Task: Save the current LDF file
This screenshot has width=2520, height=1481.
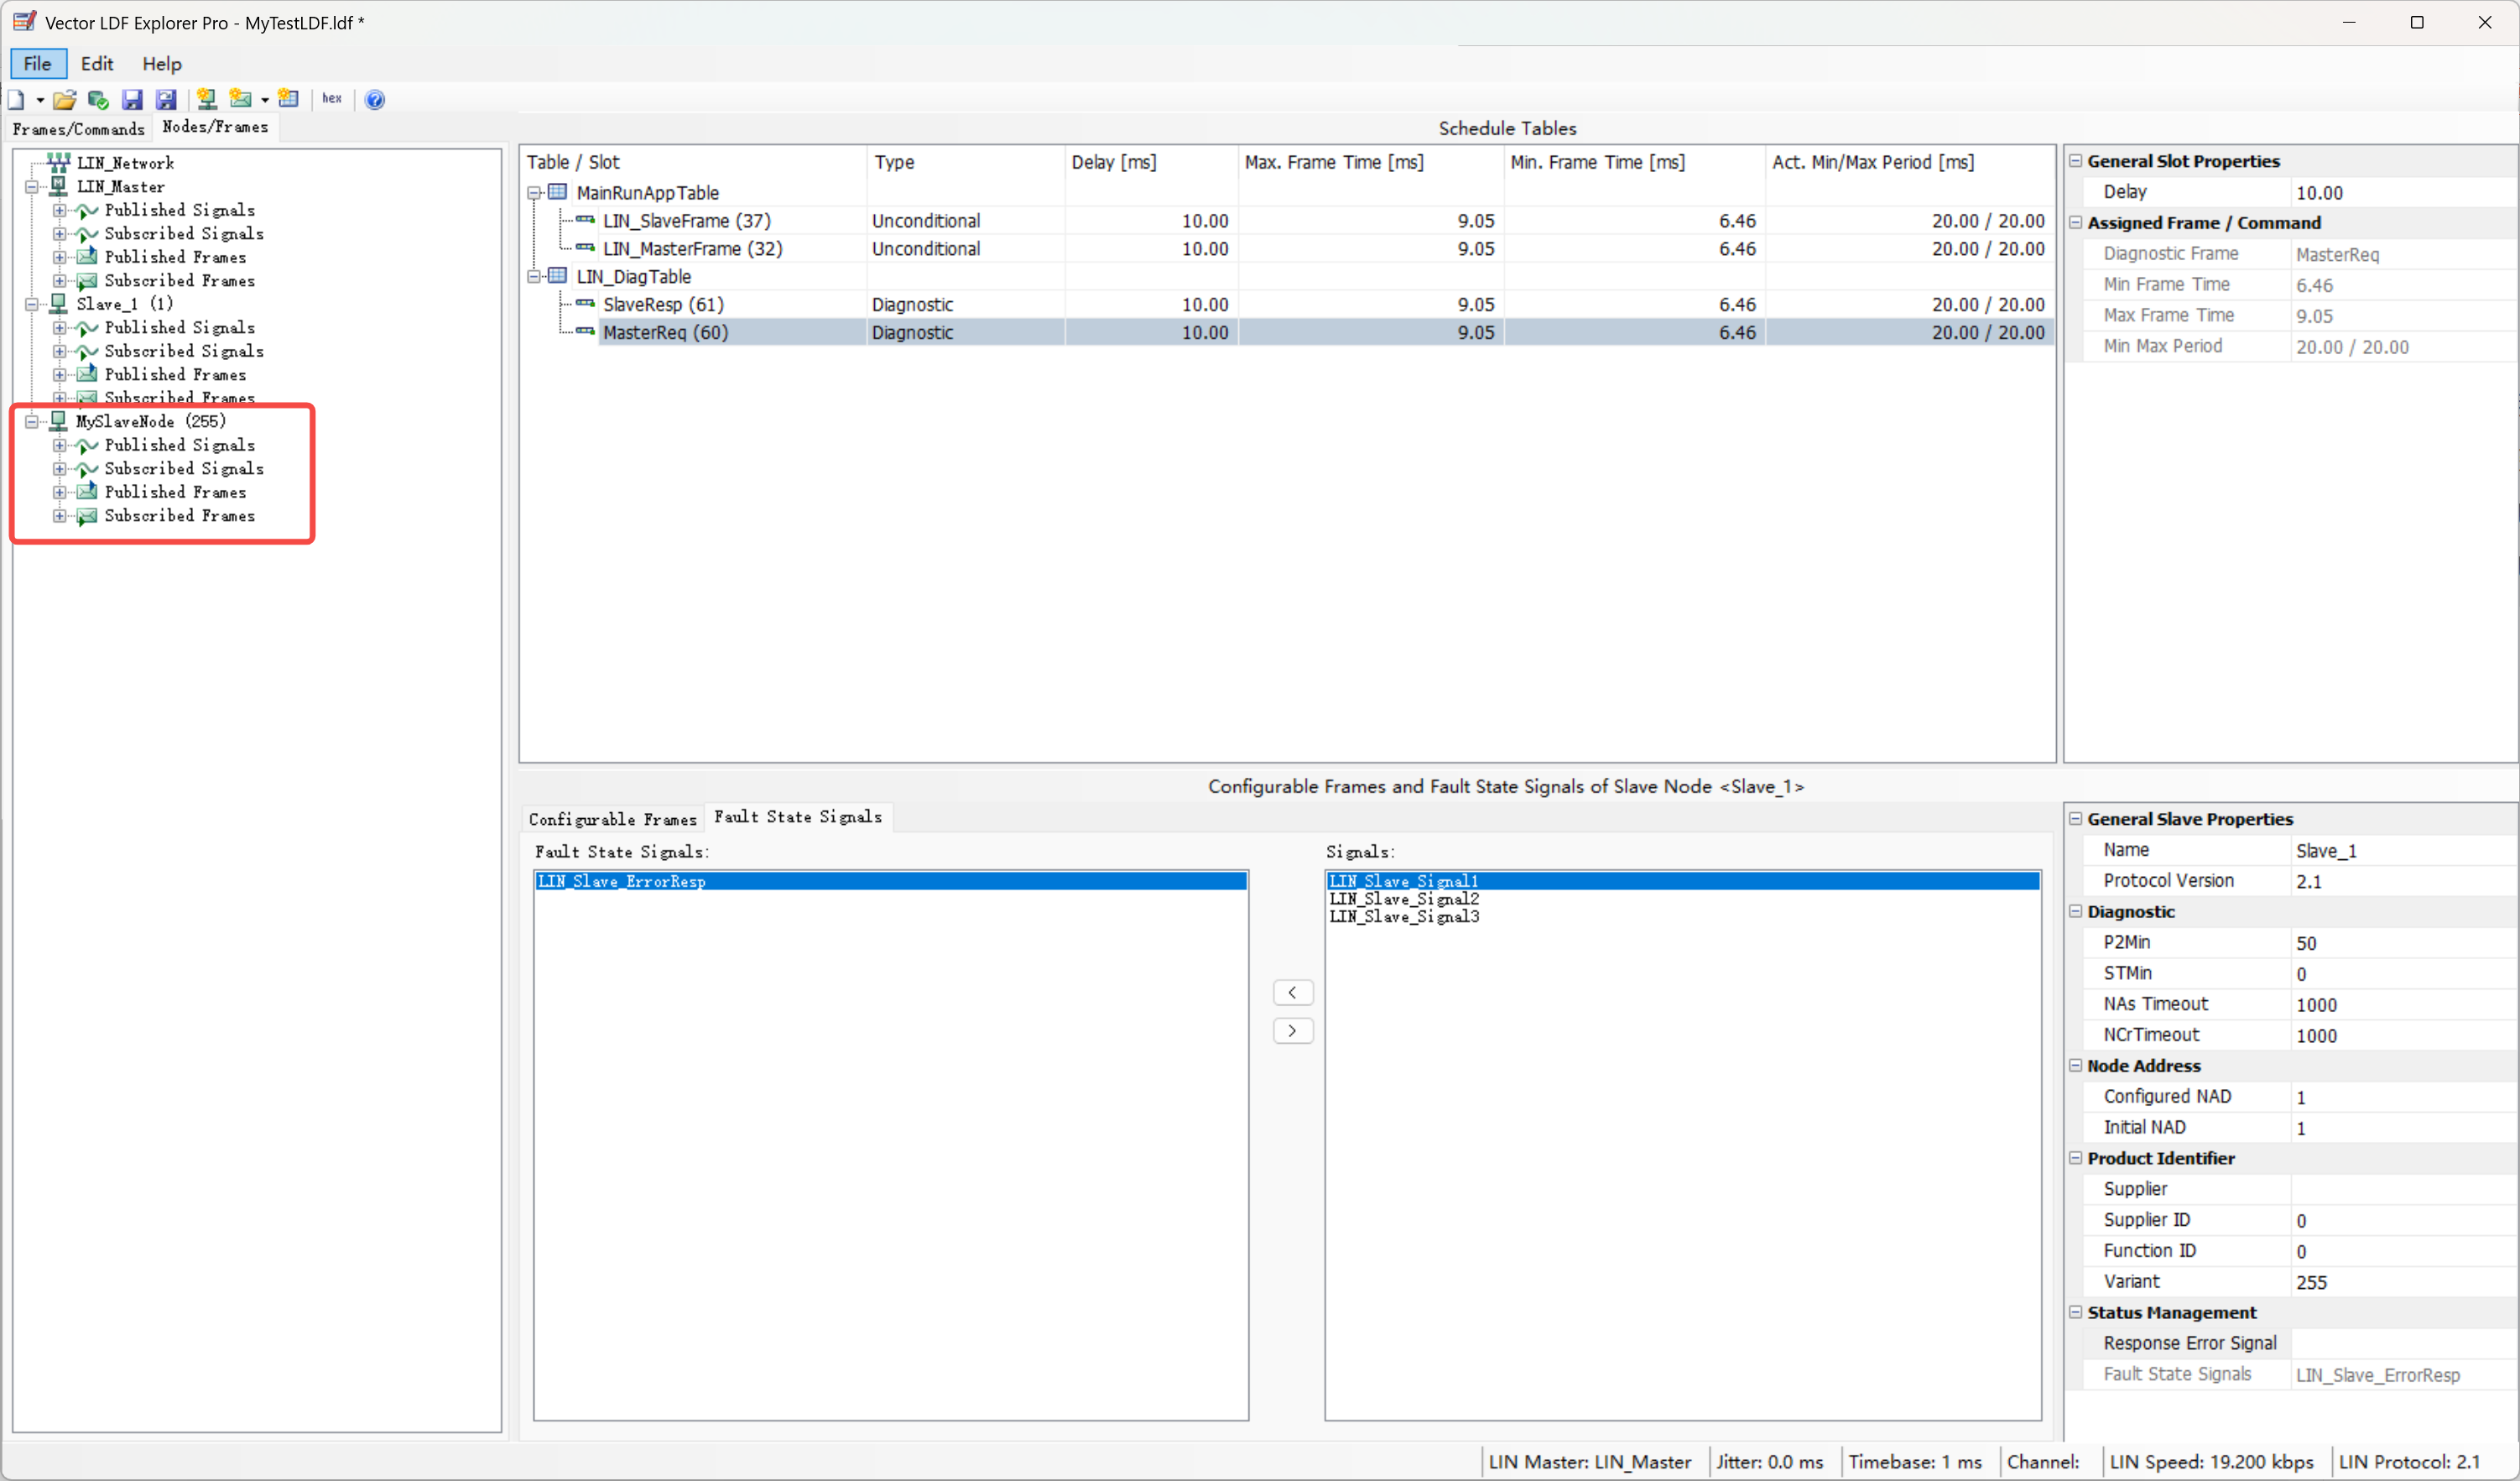Action: click(132, 99)
